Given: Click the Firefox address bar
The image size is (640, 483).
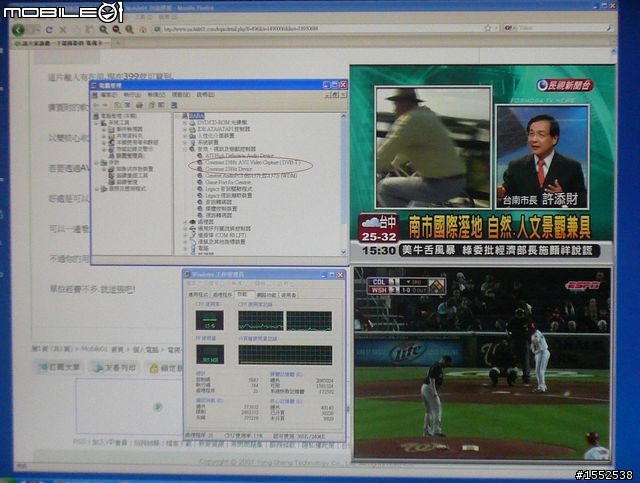Looking at the screenshot, I should coord(320,29).
